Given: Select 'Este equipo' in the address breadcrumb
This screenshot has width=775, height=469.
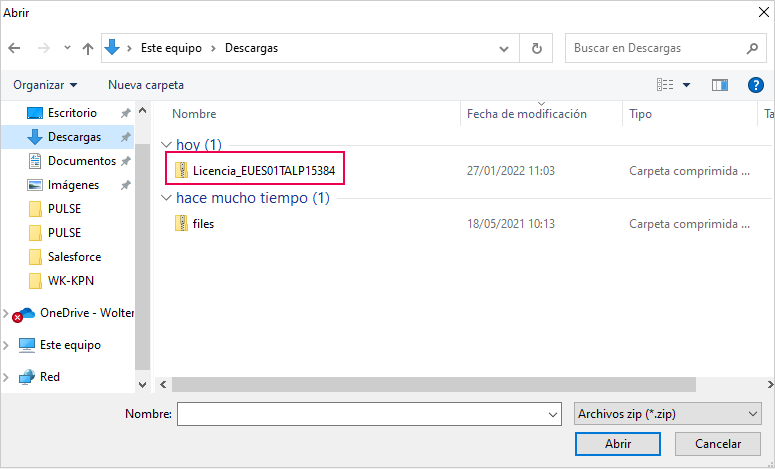Looking at the screenshot, I should click(x=171, y=48).
